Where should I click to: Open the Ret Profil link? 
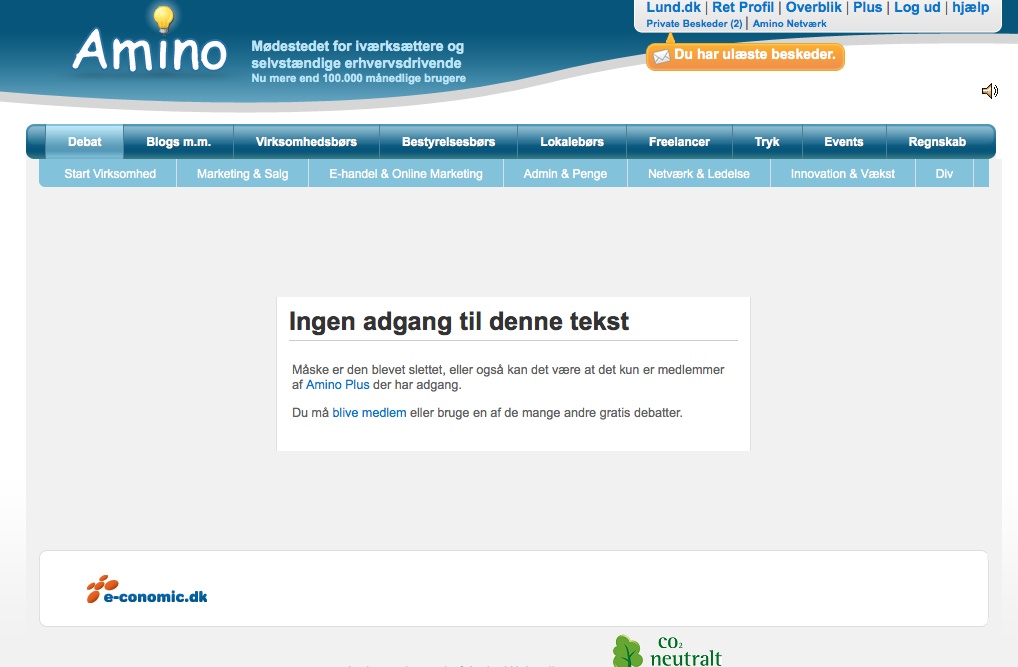[x=743, y=7]
